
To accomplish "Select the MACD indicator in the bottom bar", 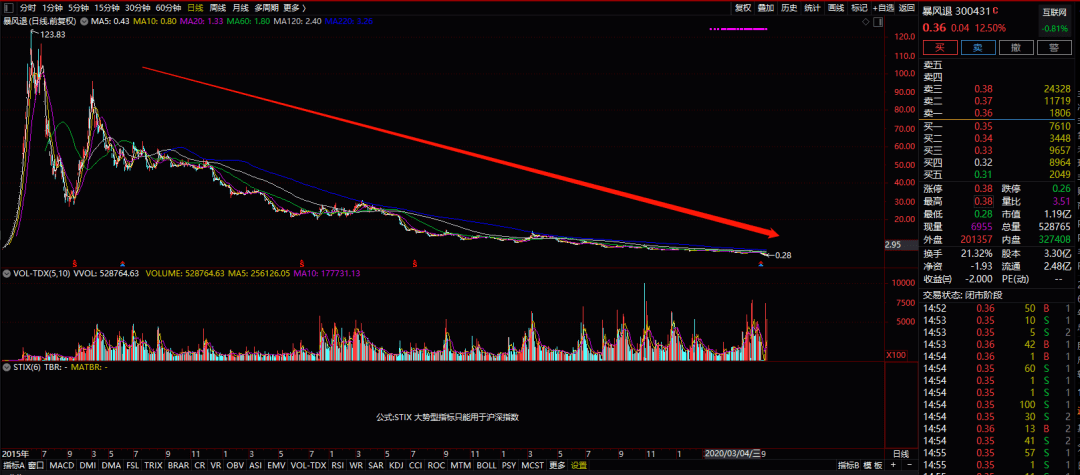I will pyautogui.click(x=62, y=465).
